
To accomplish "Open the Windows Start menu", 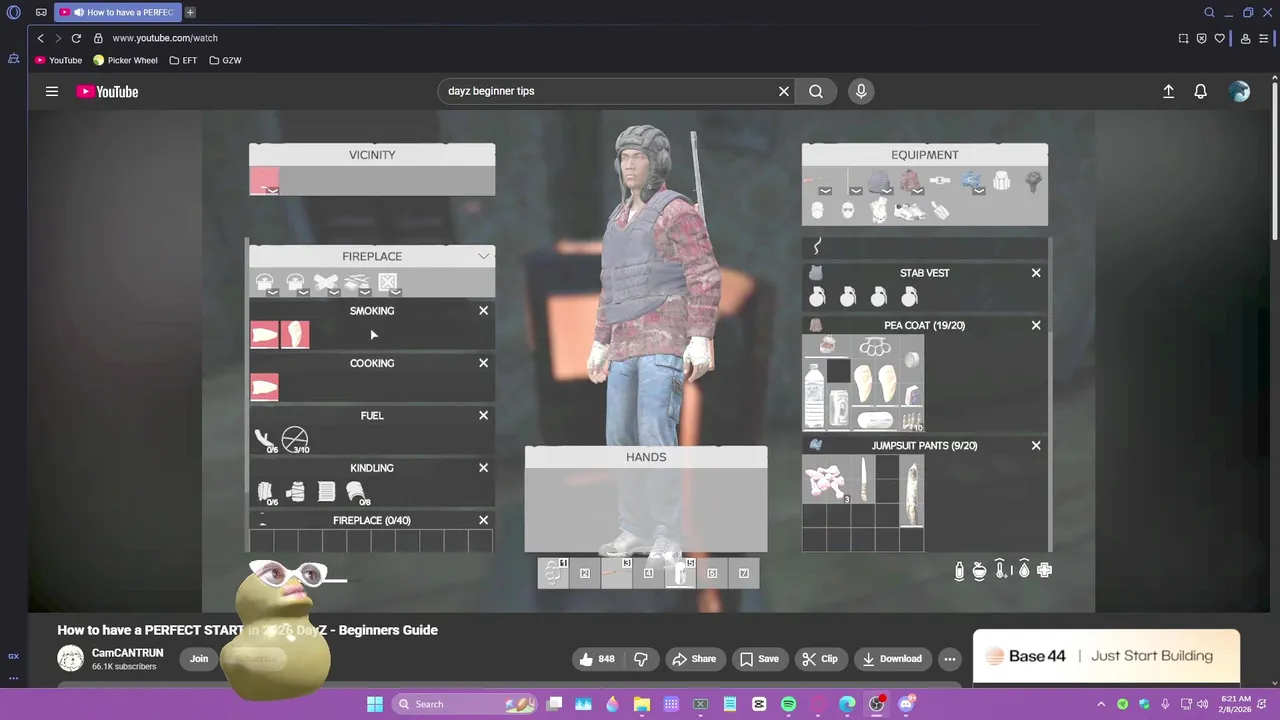I will pos(374,704).
